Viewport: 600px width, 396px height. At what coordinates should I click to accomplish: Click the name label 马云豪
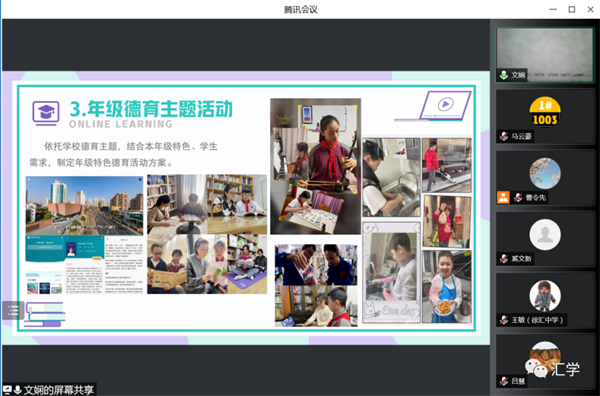click(x=522, y=136)
